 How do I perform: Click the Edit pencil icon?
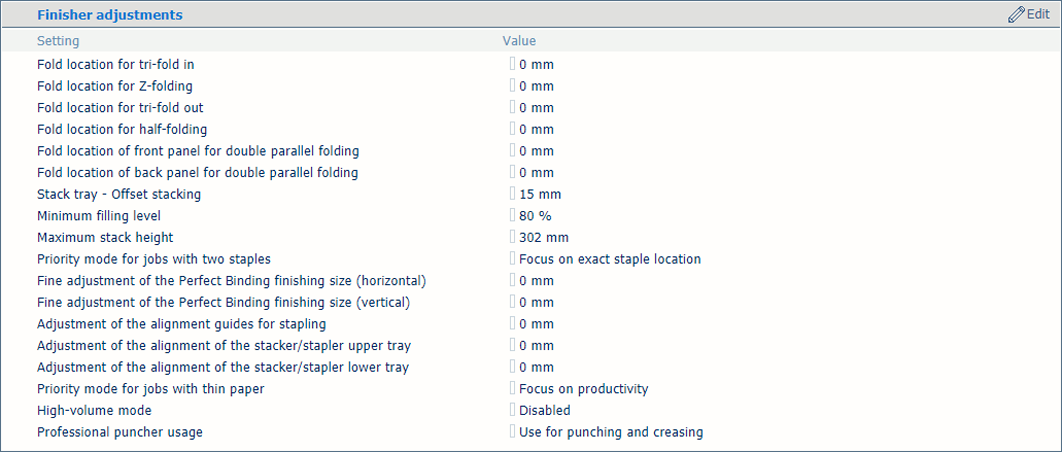[x=1016, y=14]
